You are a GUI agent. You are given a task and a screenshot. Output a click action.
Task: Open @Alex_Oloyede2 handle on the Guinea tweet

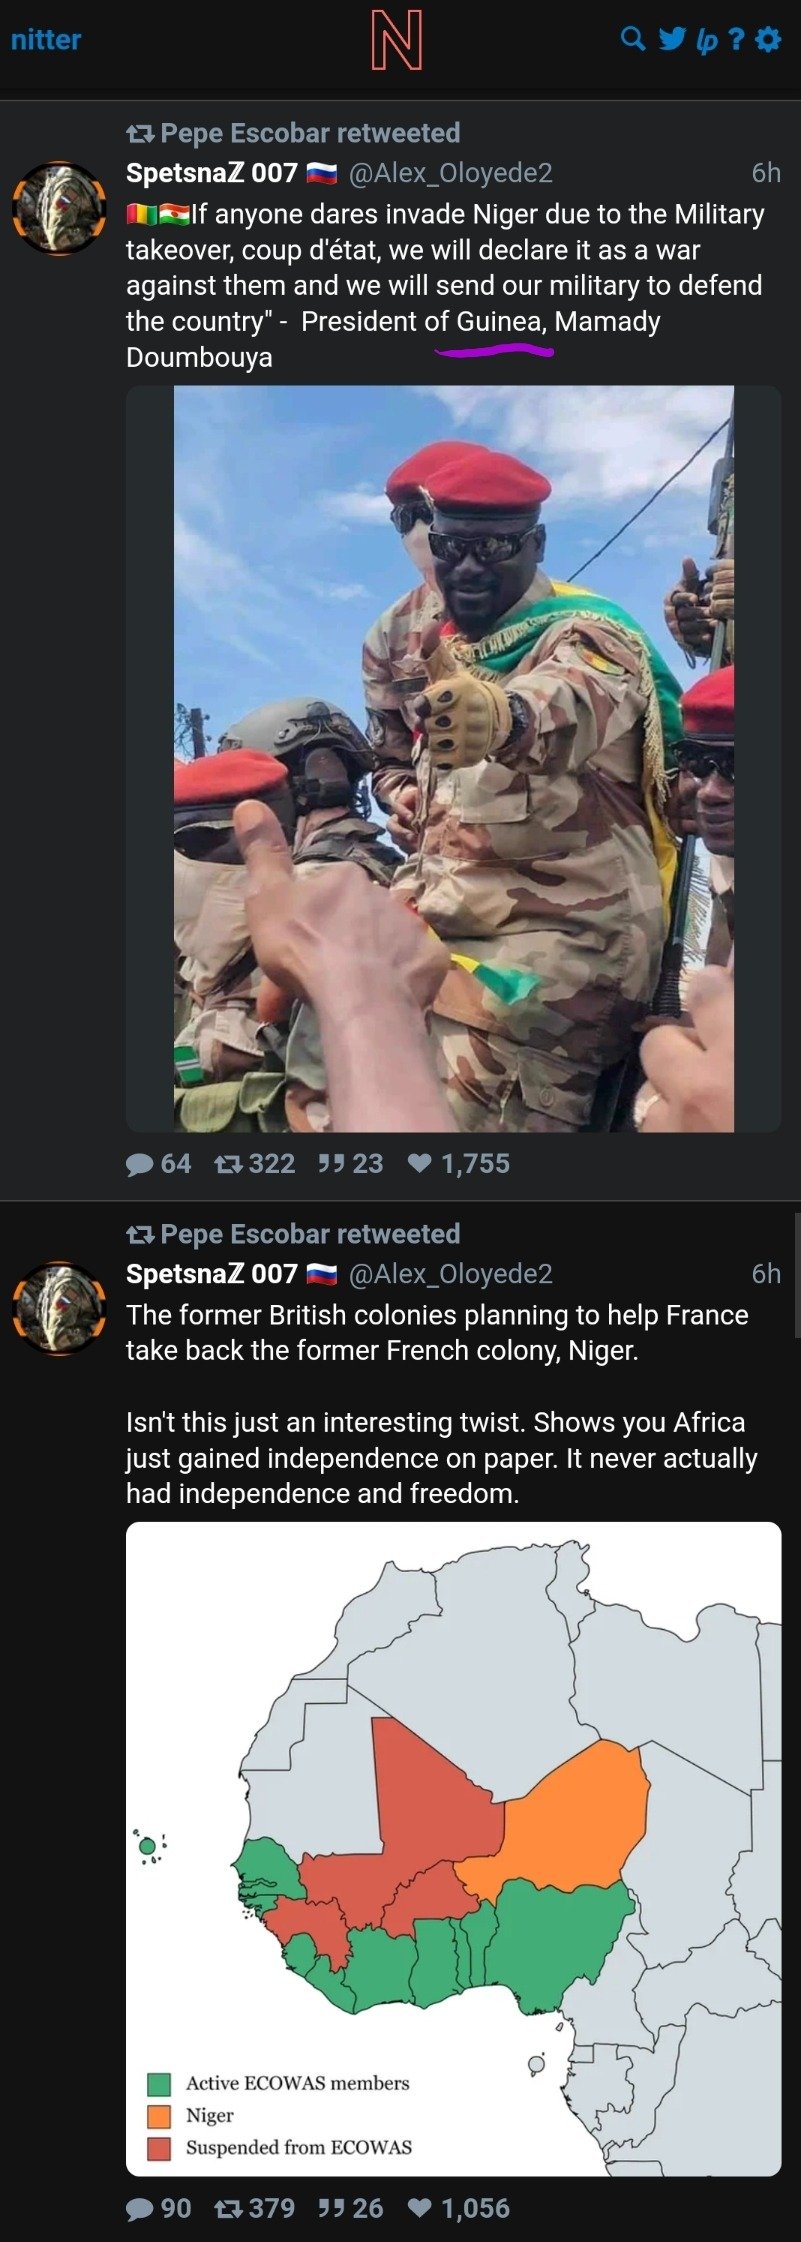450,173
